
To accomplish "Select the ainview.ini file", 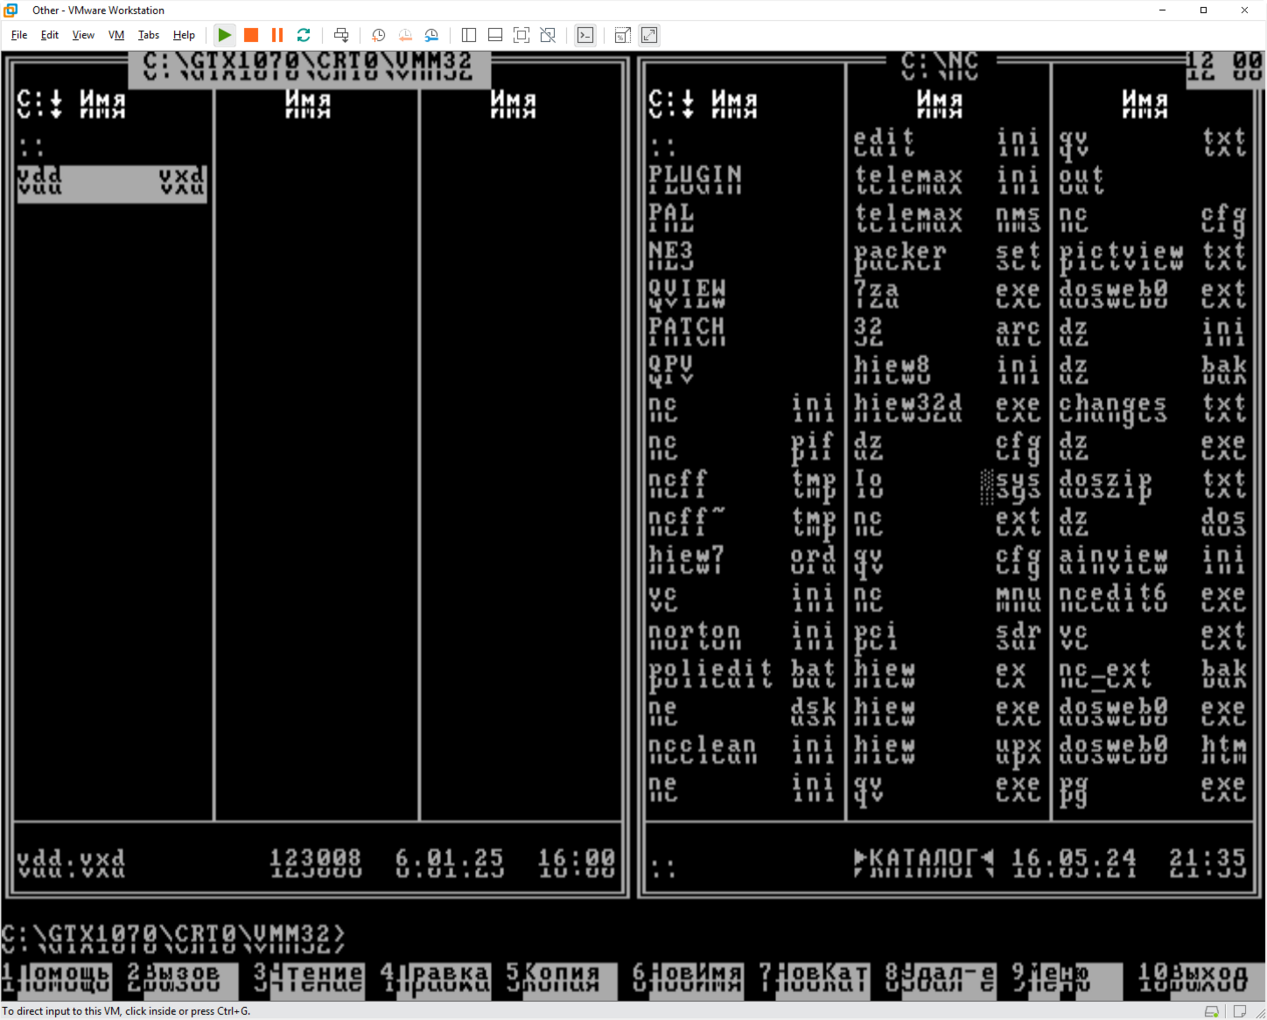I will tap(1153, 560).
